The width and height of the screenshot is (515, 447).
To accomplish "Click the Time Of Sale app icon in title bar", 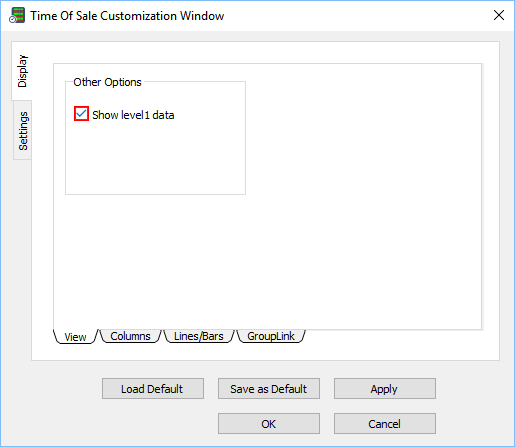I will click(17, 15).
